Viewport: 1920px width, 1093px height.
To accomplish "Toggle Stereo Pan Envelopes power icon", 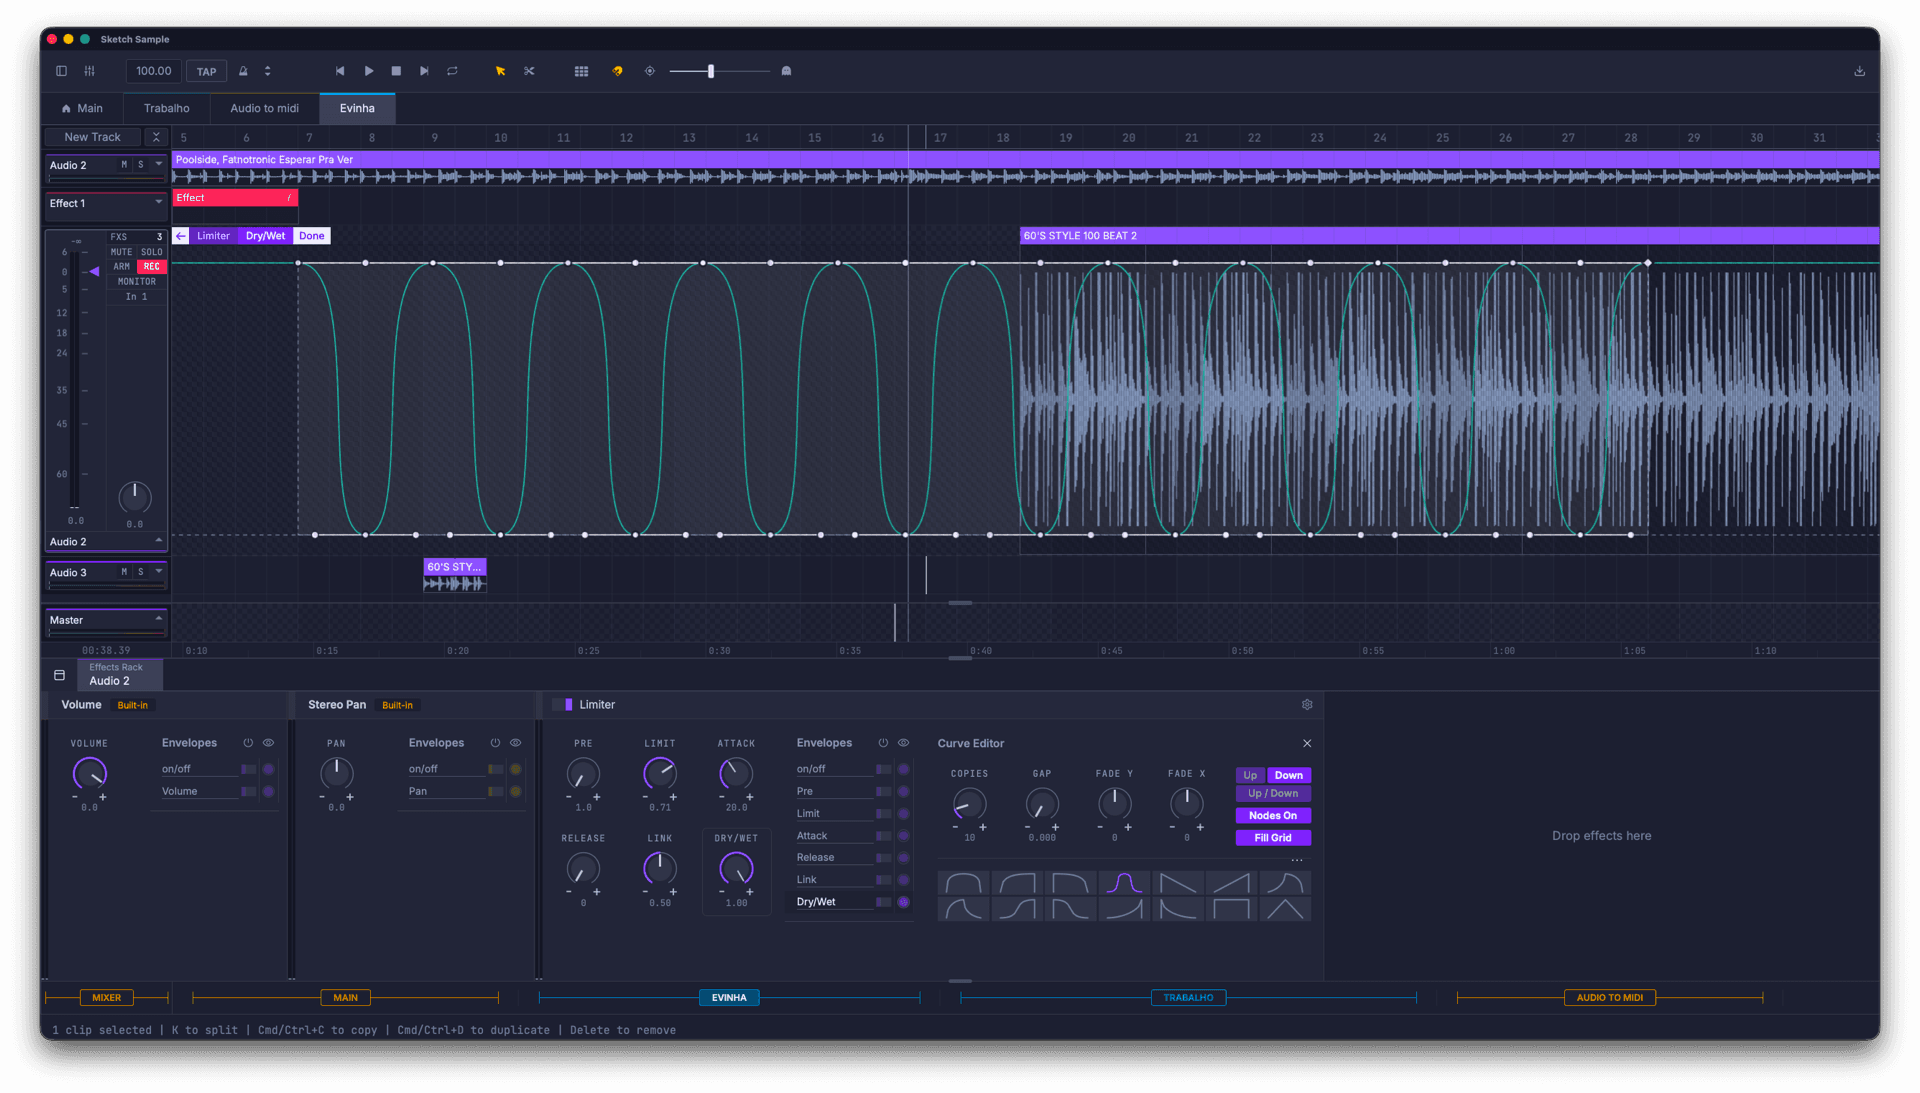I will (495, 743).
